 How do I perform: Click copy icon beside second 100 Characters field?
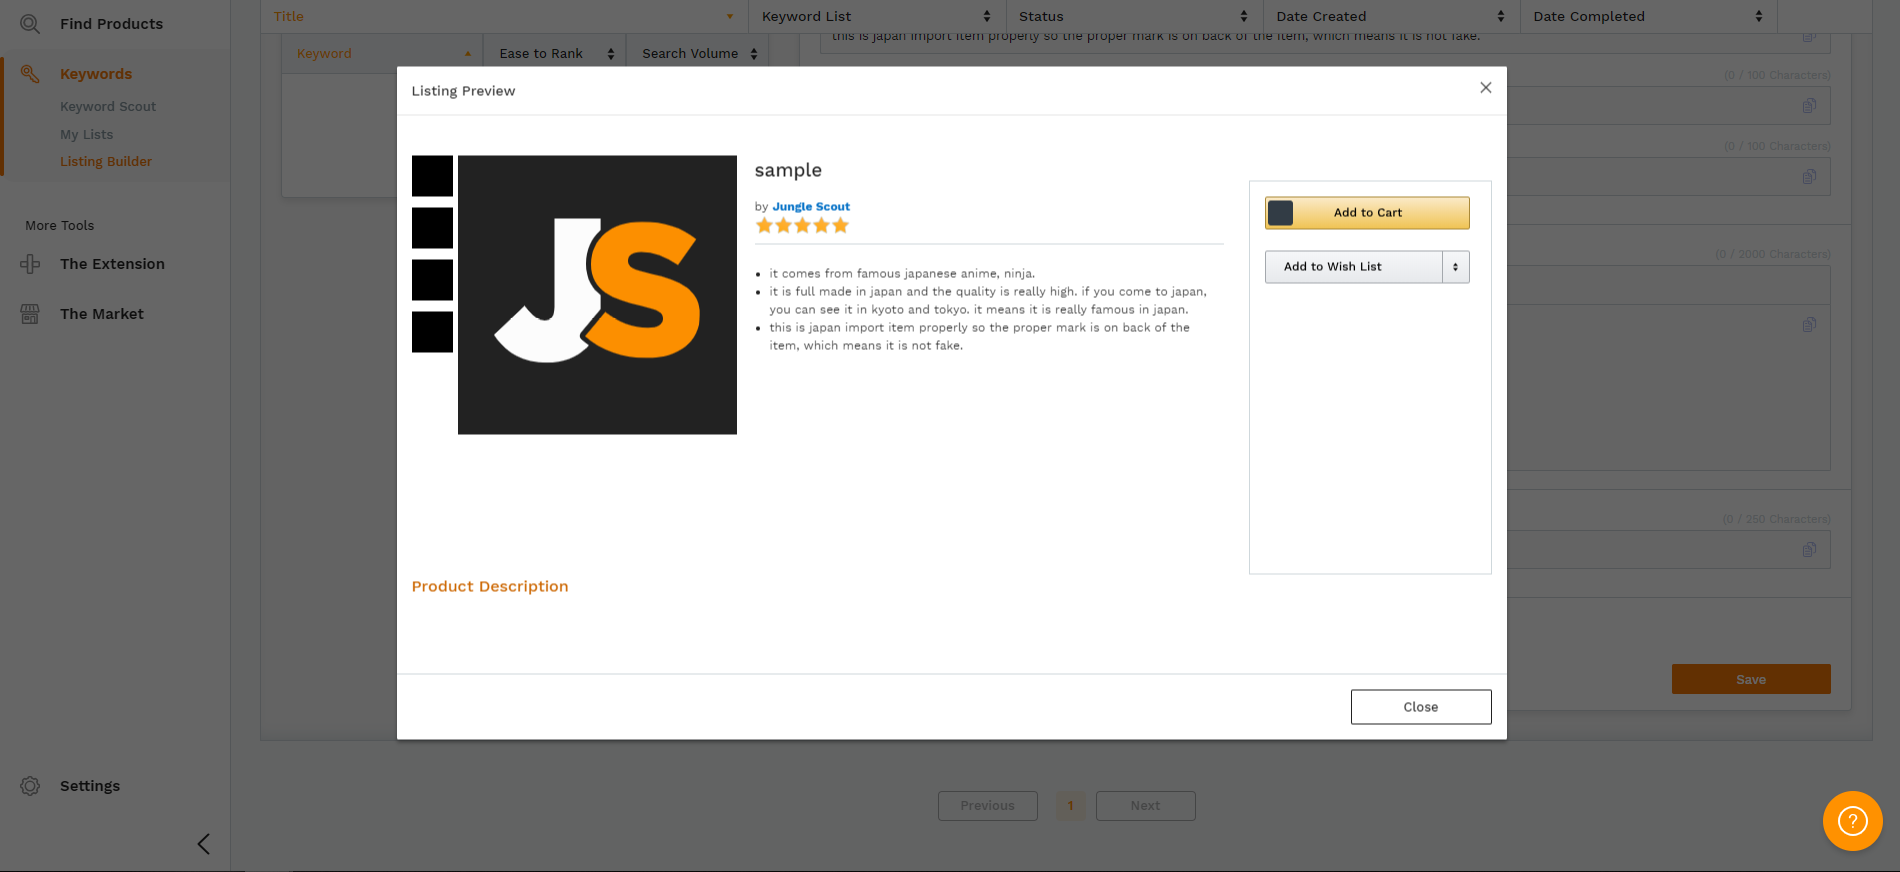[1809, 177]
